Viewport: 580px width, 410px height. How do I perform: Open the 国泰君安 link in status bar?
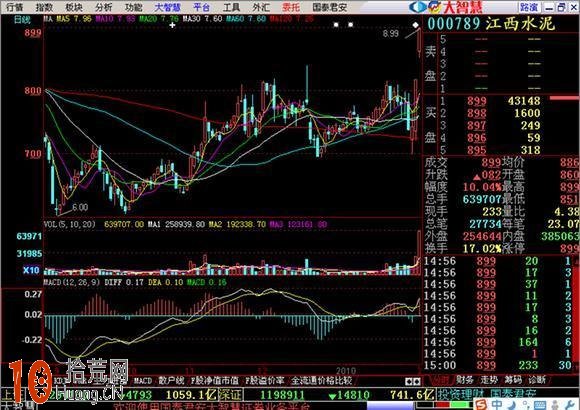tap(514, 395)
